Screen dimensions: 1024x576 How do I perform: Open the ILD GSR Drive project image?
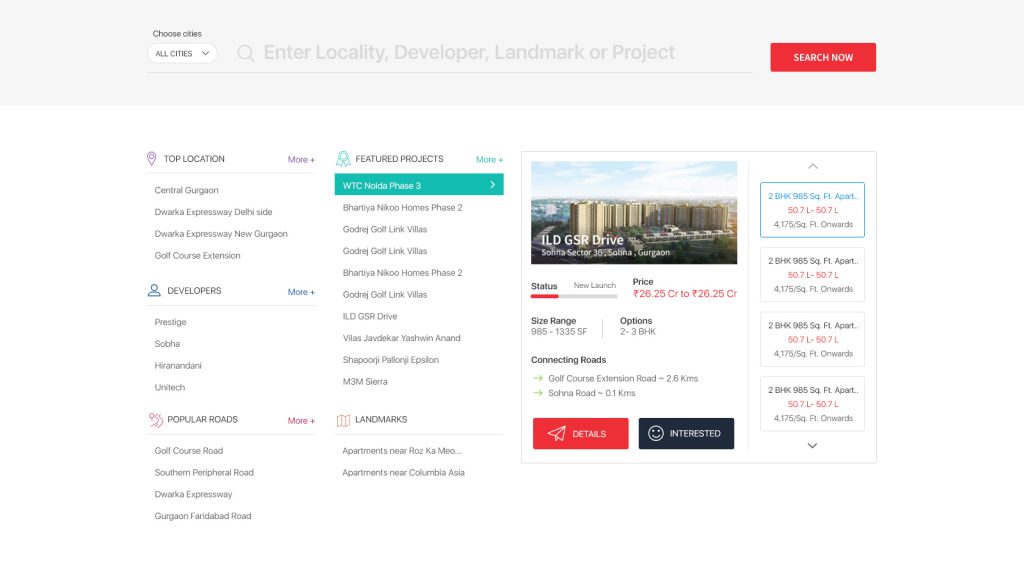click(634, 213)
